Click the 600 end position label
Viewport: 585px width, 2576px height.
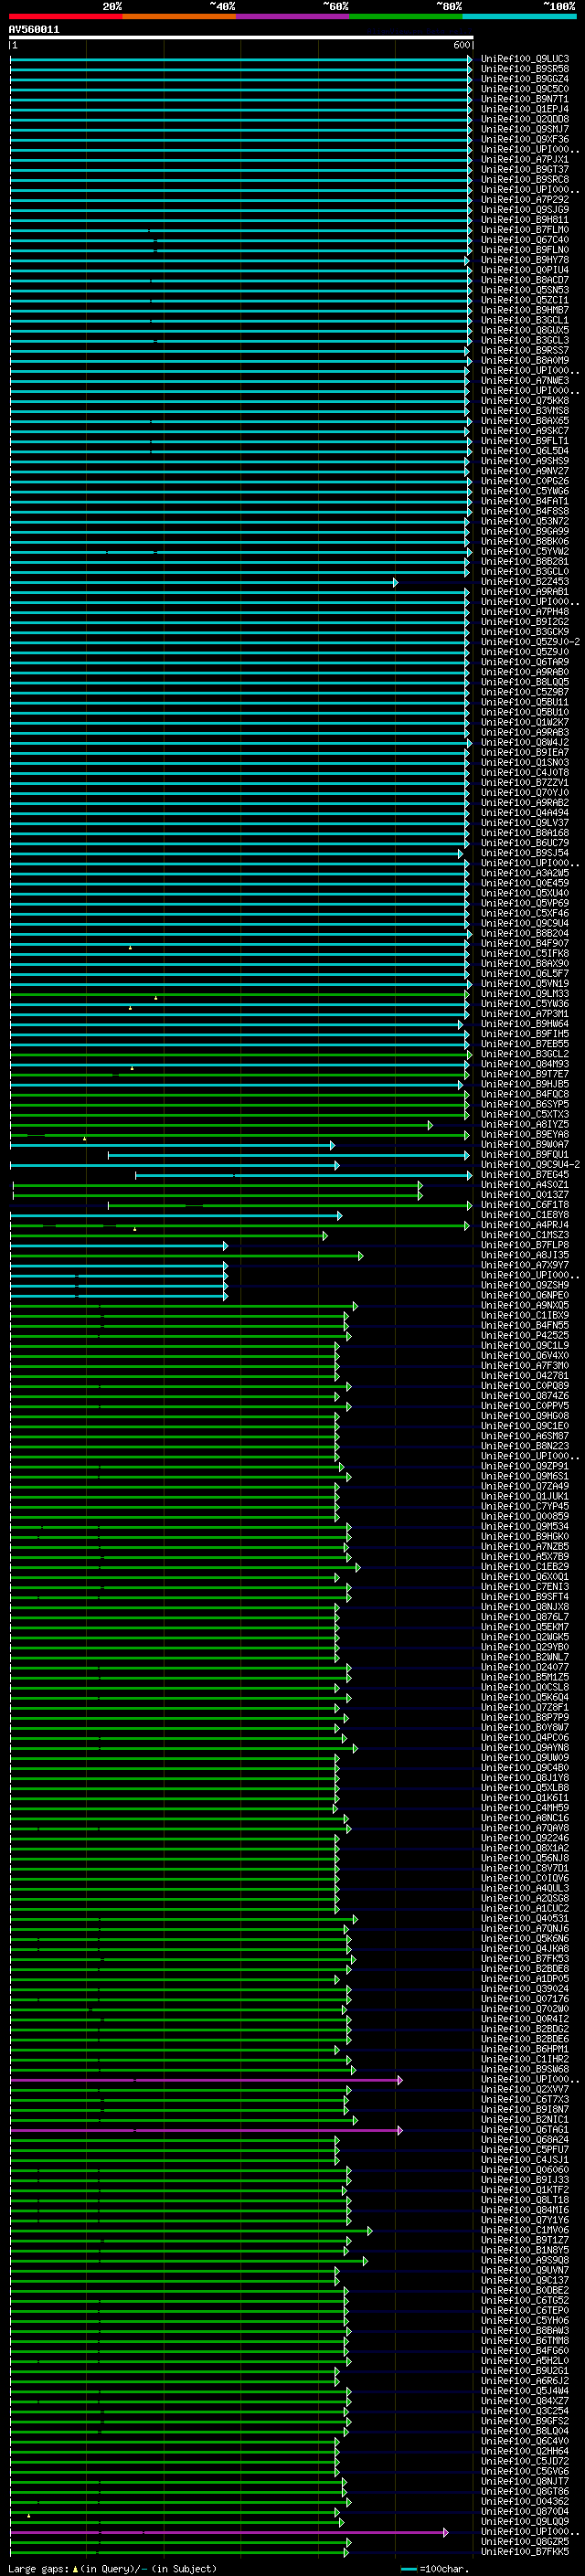462,46
